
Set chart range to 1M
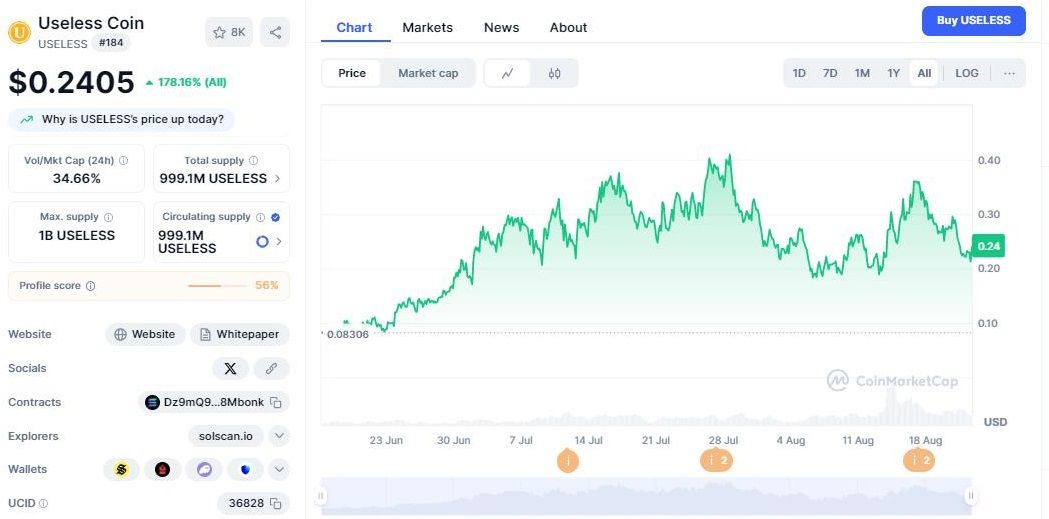tap(862, 73)
